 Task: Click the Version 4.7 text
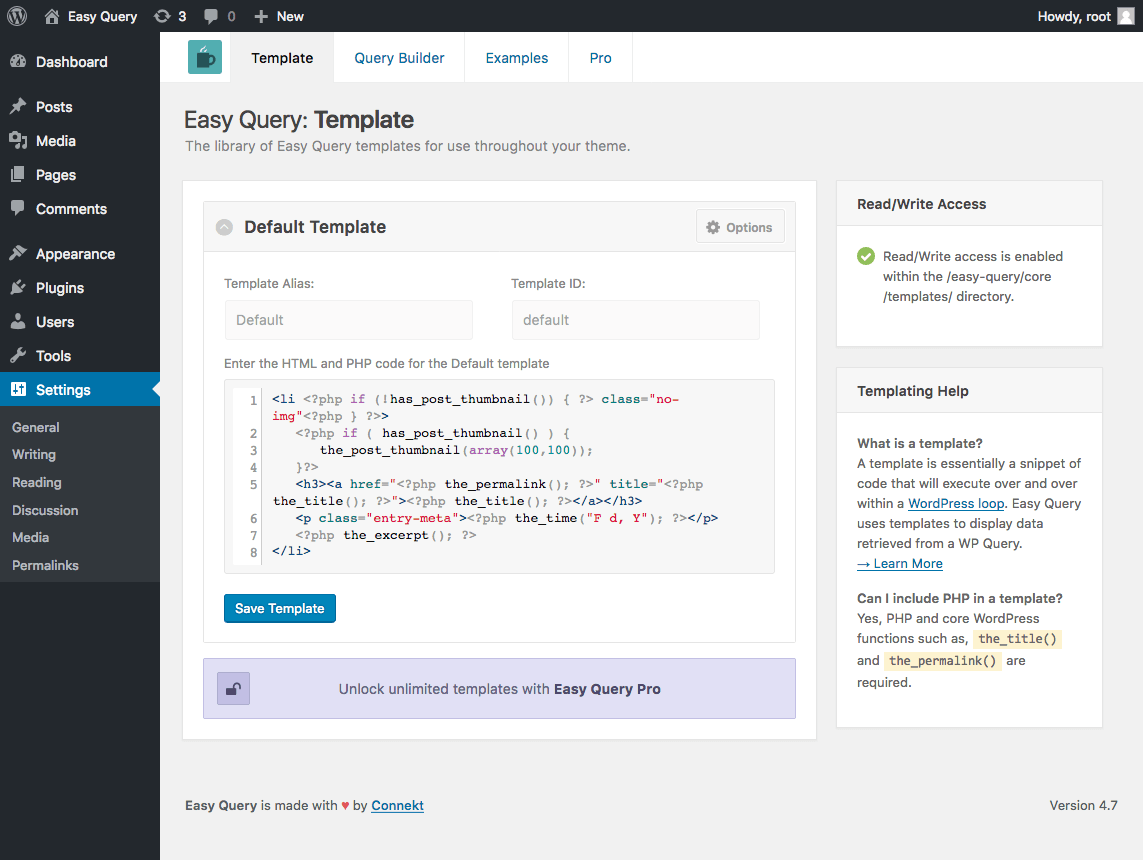1083,805
